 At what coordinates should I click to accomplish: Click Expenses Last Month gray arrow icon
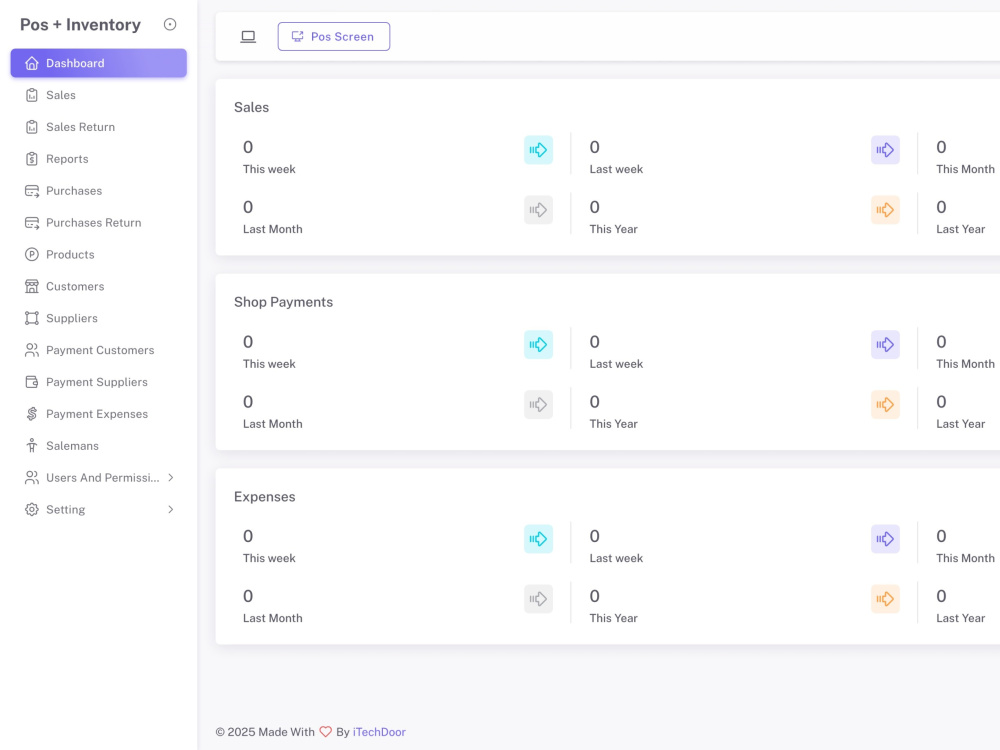coord(538,599)
